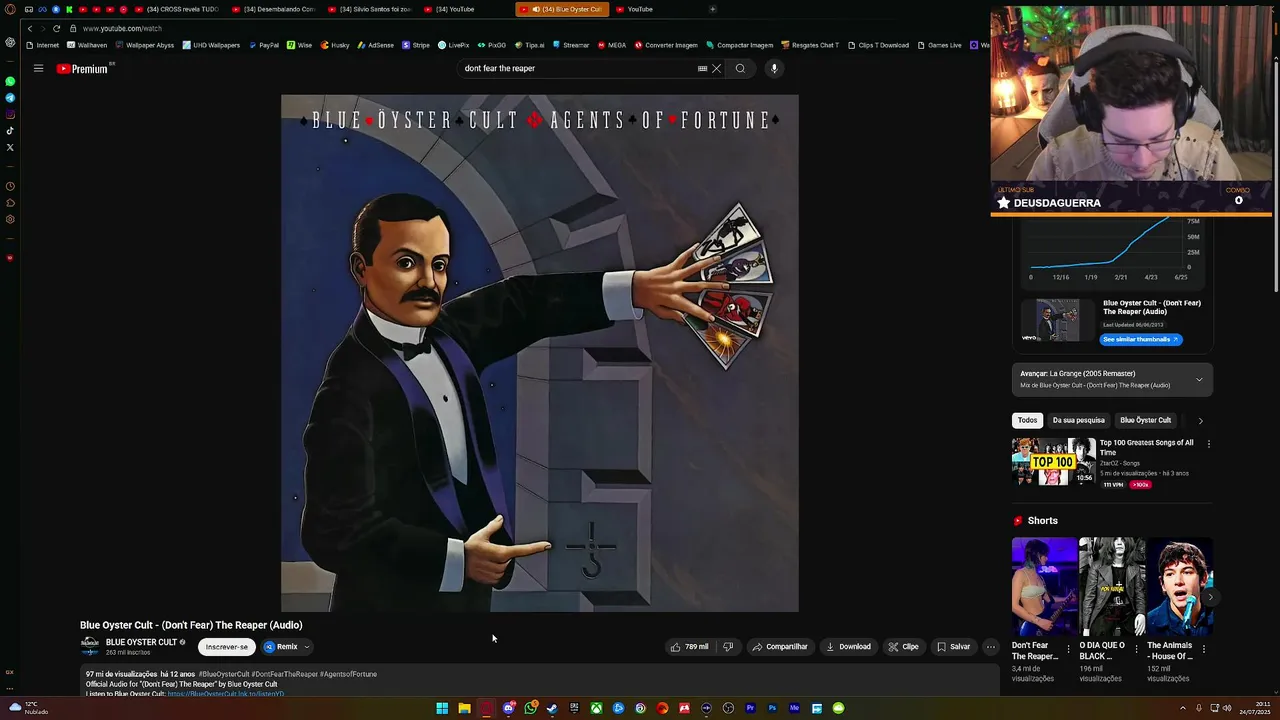Viewport: 1280px width, 720px height.
Task: Open options for Don't Fear The Reaper short
Action: tap(1068, 649)
